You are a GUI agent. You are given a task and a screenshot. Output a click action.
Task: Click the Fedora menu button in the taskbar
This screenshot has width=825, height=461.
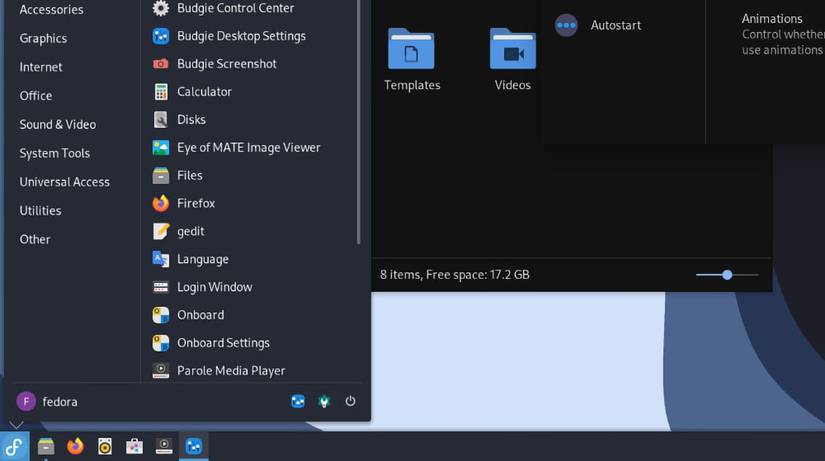14,446
